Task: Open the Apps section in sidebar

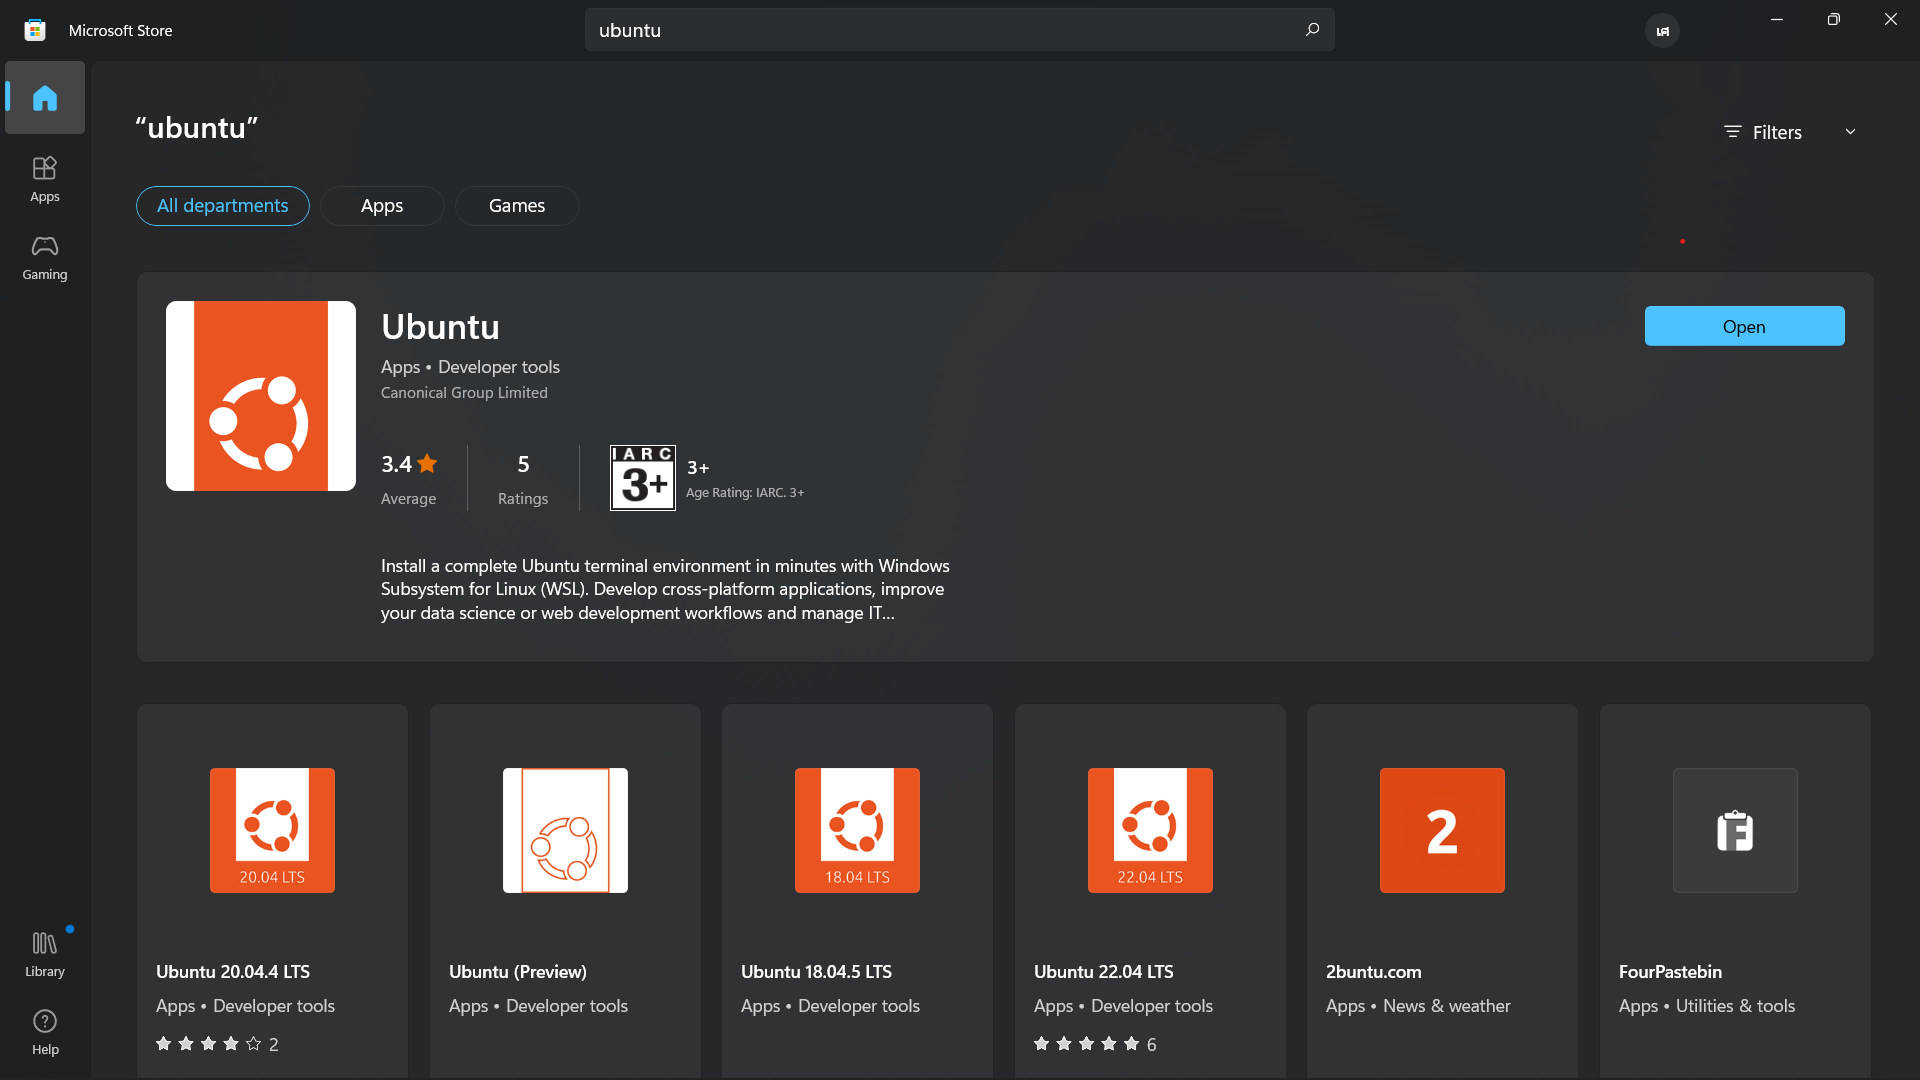Action: pos(45,180)
